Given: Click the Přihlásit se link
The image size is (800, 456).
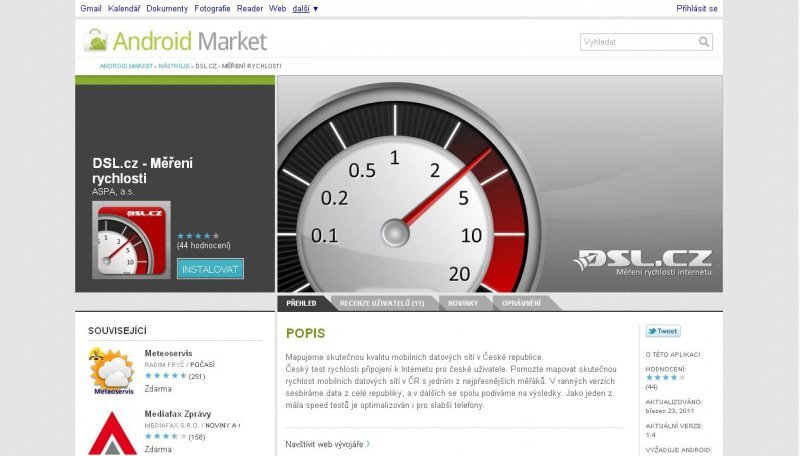Looking at the screenshot, I should [x=696, y=8].
